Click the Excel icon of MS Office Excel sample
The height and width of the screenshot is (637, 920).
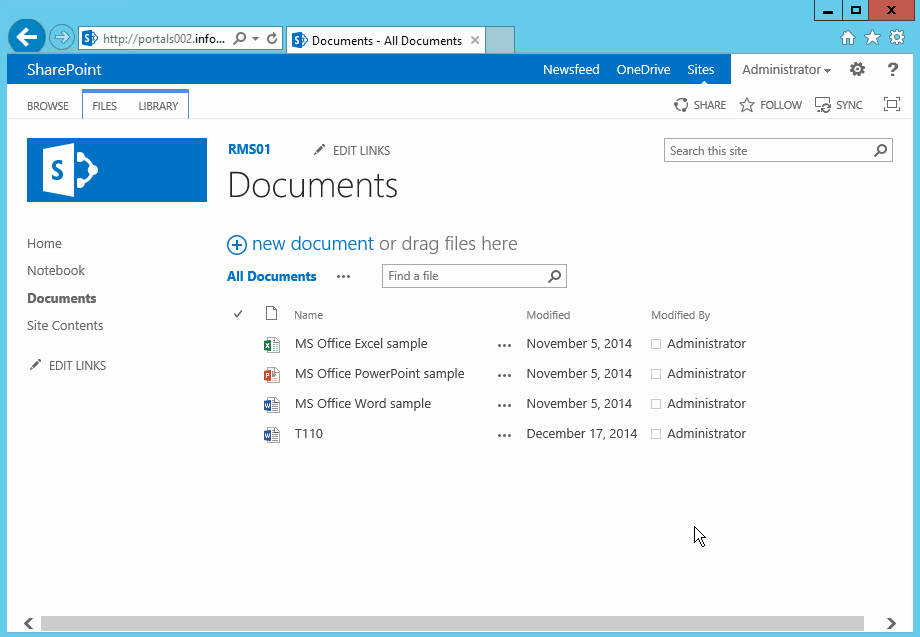[271, 344]
